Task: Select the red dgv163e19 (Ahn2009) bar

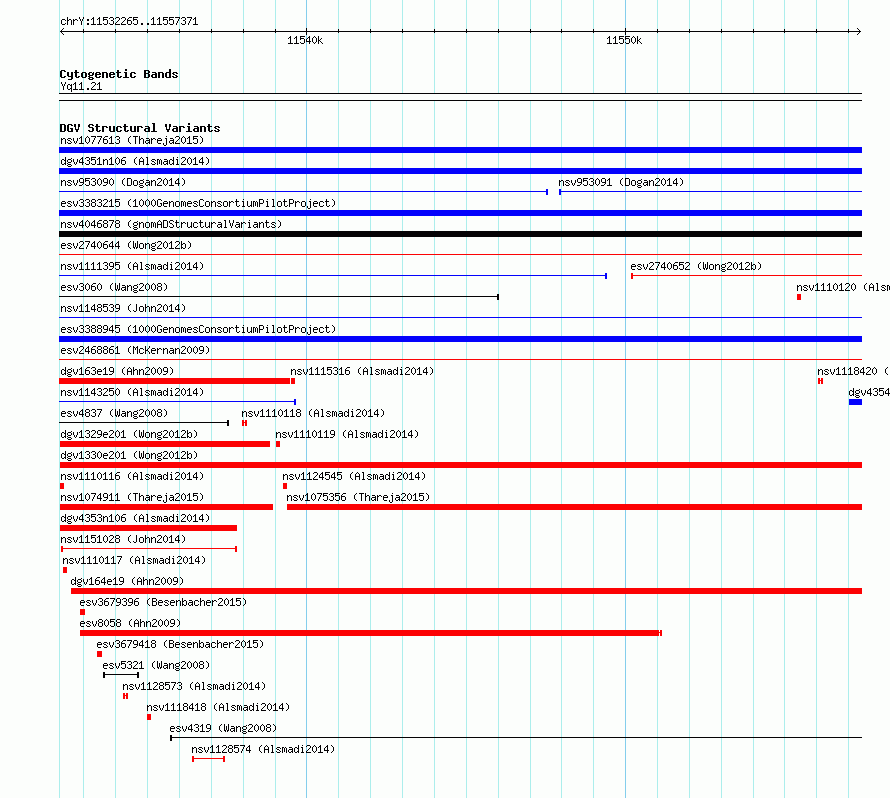Action: [x=175, y=381]
